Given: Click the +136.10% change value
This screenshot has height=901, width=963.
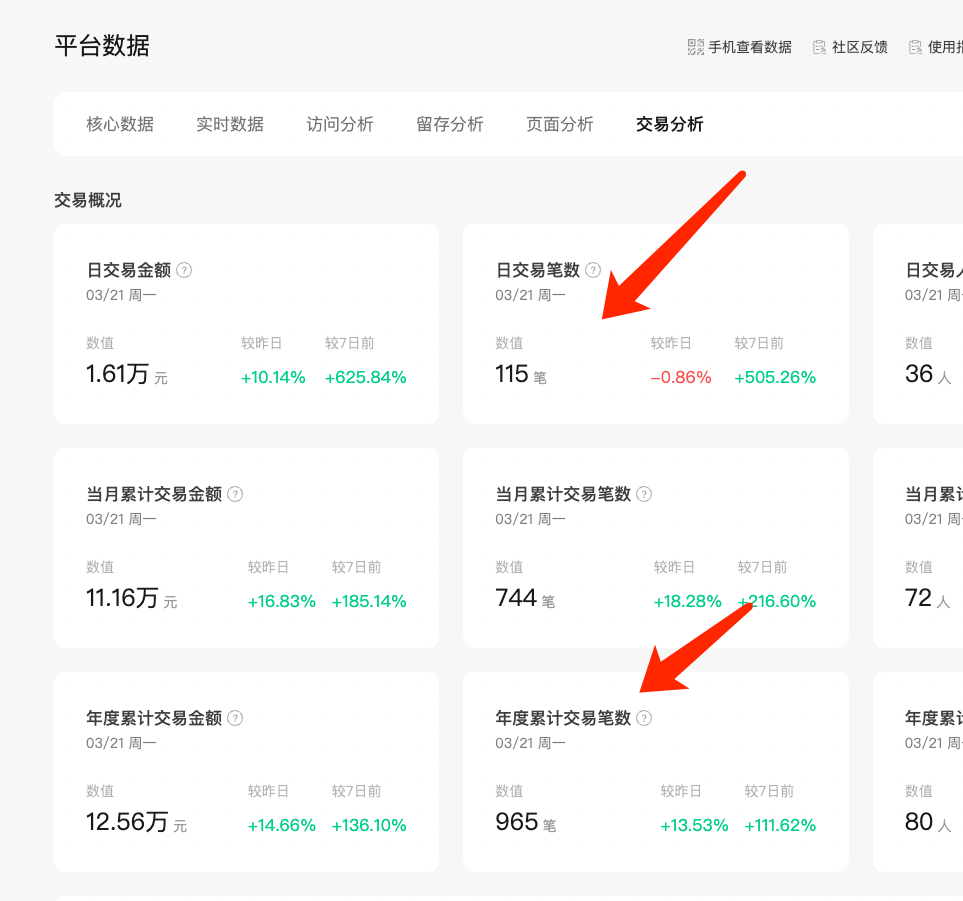Looking at the screenshot, I should (369, 825).
